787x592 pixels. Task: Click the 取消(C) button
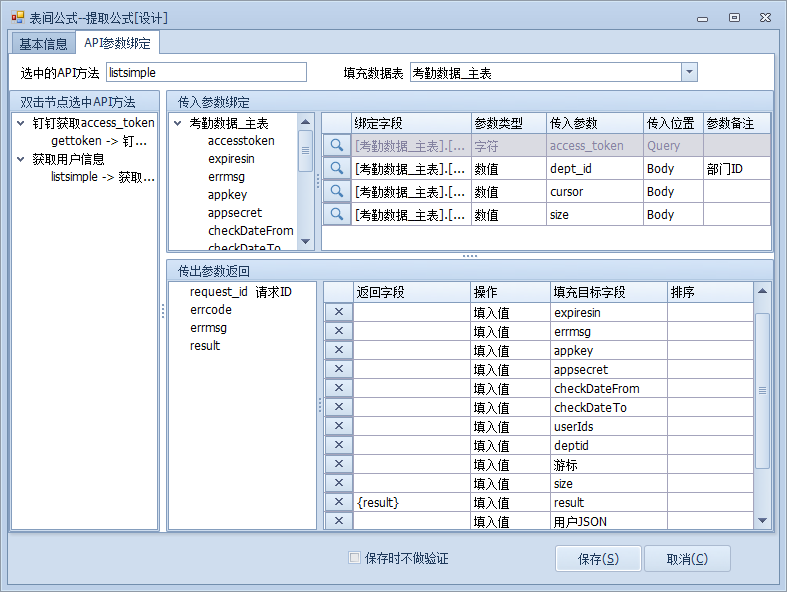687,559
